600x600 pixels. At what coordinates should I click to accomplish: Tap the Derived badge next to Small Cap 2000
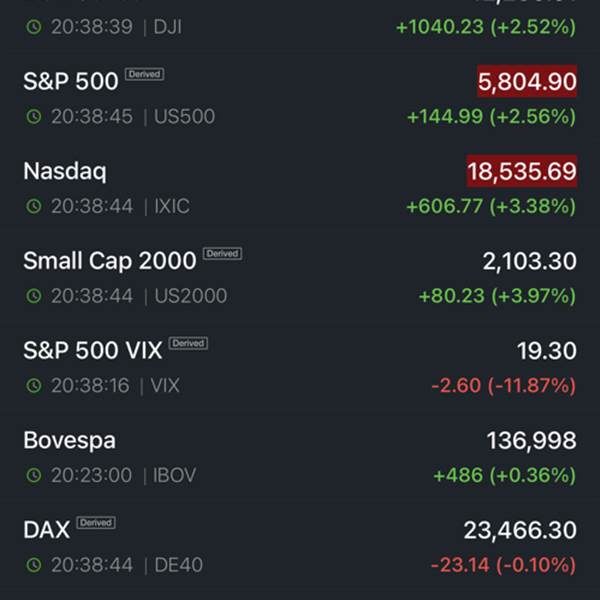click(x=222, y=253)
